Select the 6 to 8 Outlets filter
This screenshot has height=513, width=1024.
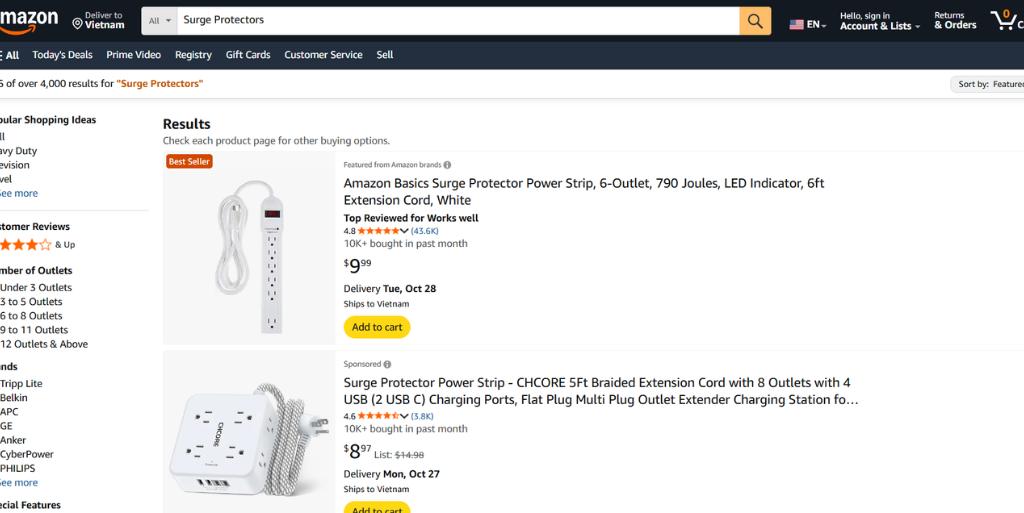tap(31, 316)
